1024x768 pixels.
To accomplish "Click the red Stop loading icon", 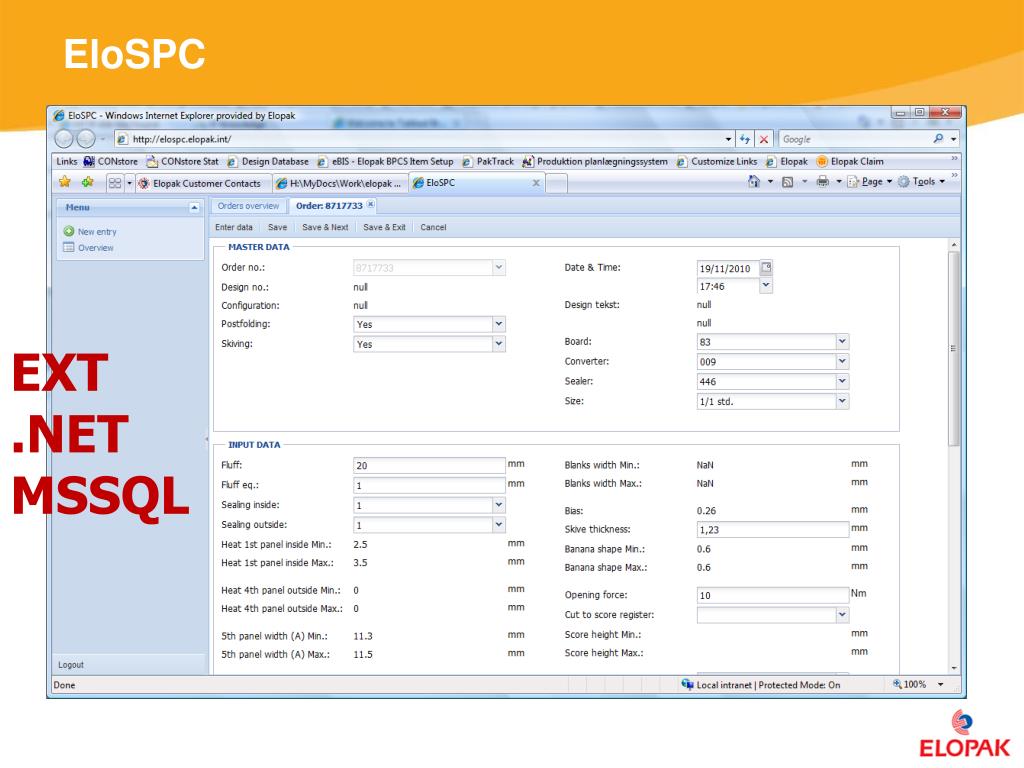I will (x=763, y=138).
